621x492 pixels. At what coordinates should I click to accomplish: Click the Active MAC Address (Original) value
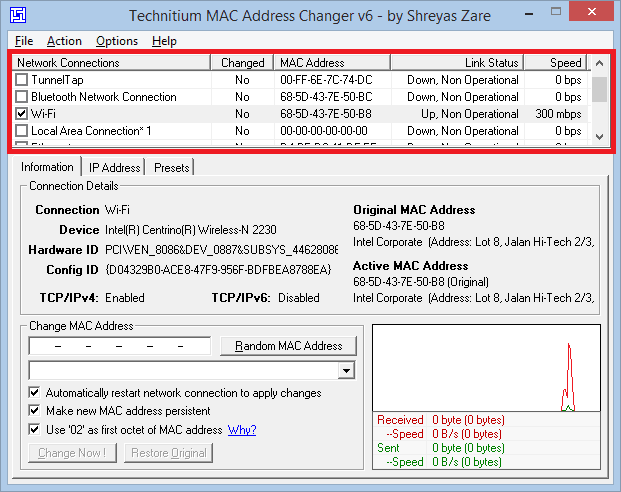(421, 282)
